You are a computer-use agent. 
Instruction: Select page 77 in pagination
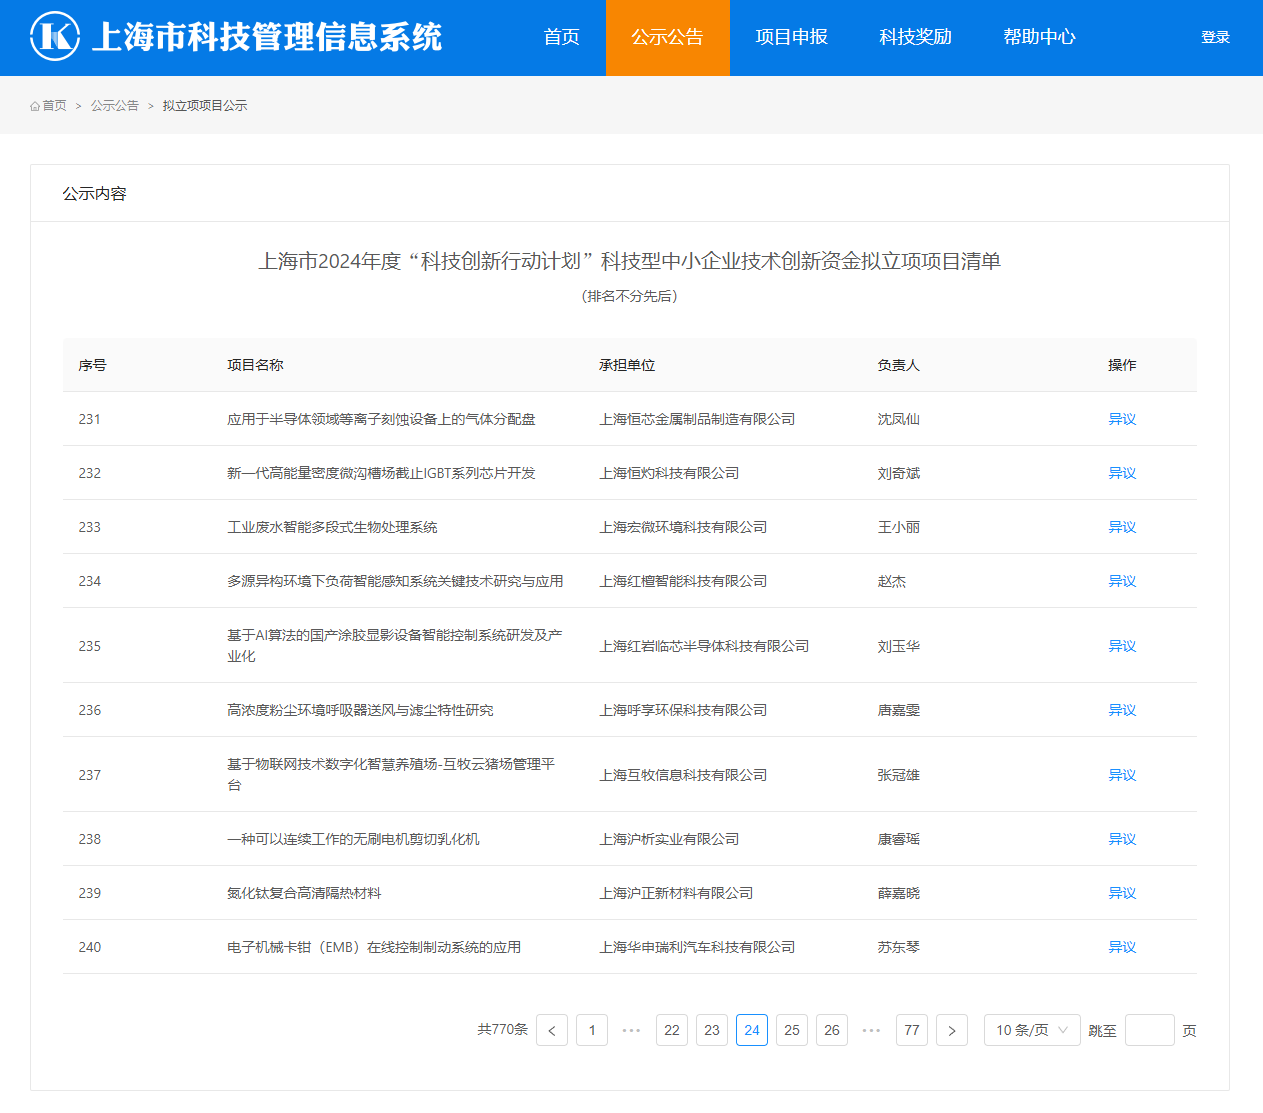(x=912, y=1029)
